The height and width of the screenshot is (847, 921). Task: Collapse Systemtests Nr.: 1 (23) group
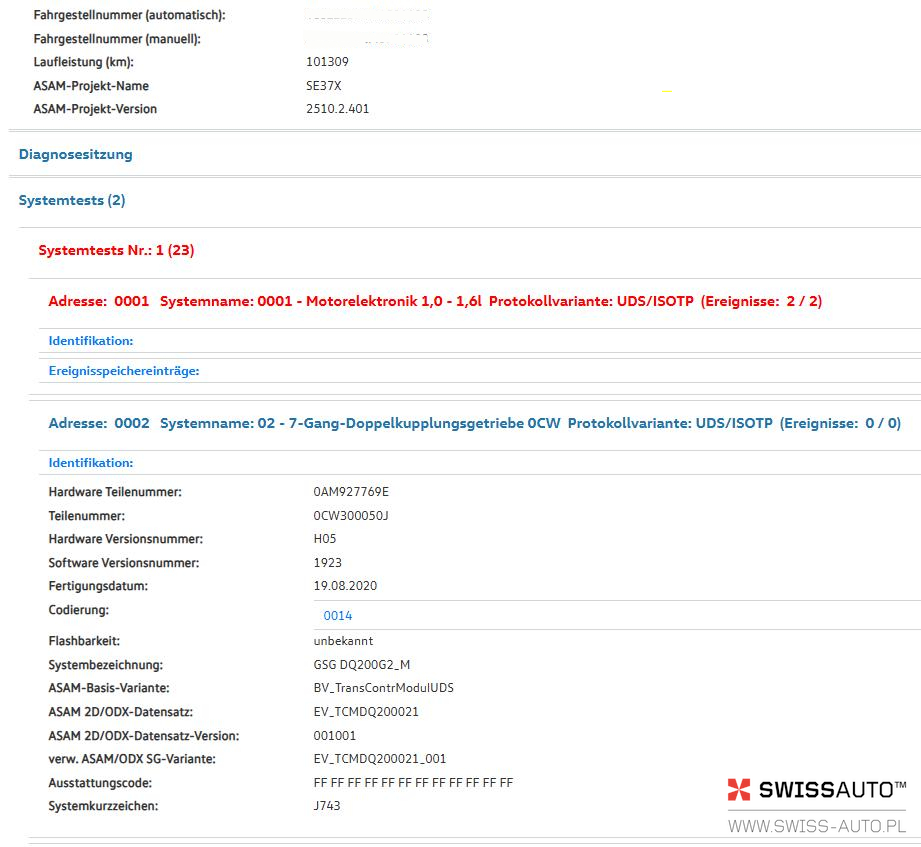tap(116, 250)
